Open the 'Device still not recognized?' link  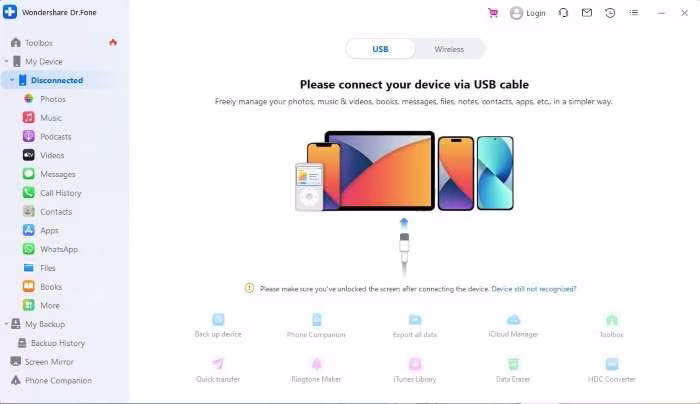[534, 289]
